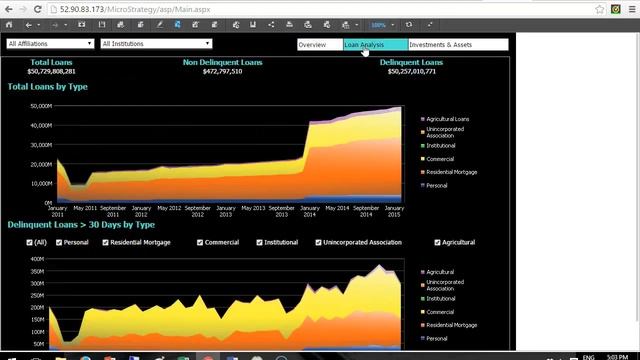Click the share icon in the toolbar
The width and height of the screenshot is (640, 360).
point(271,25)
